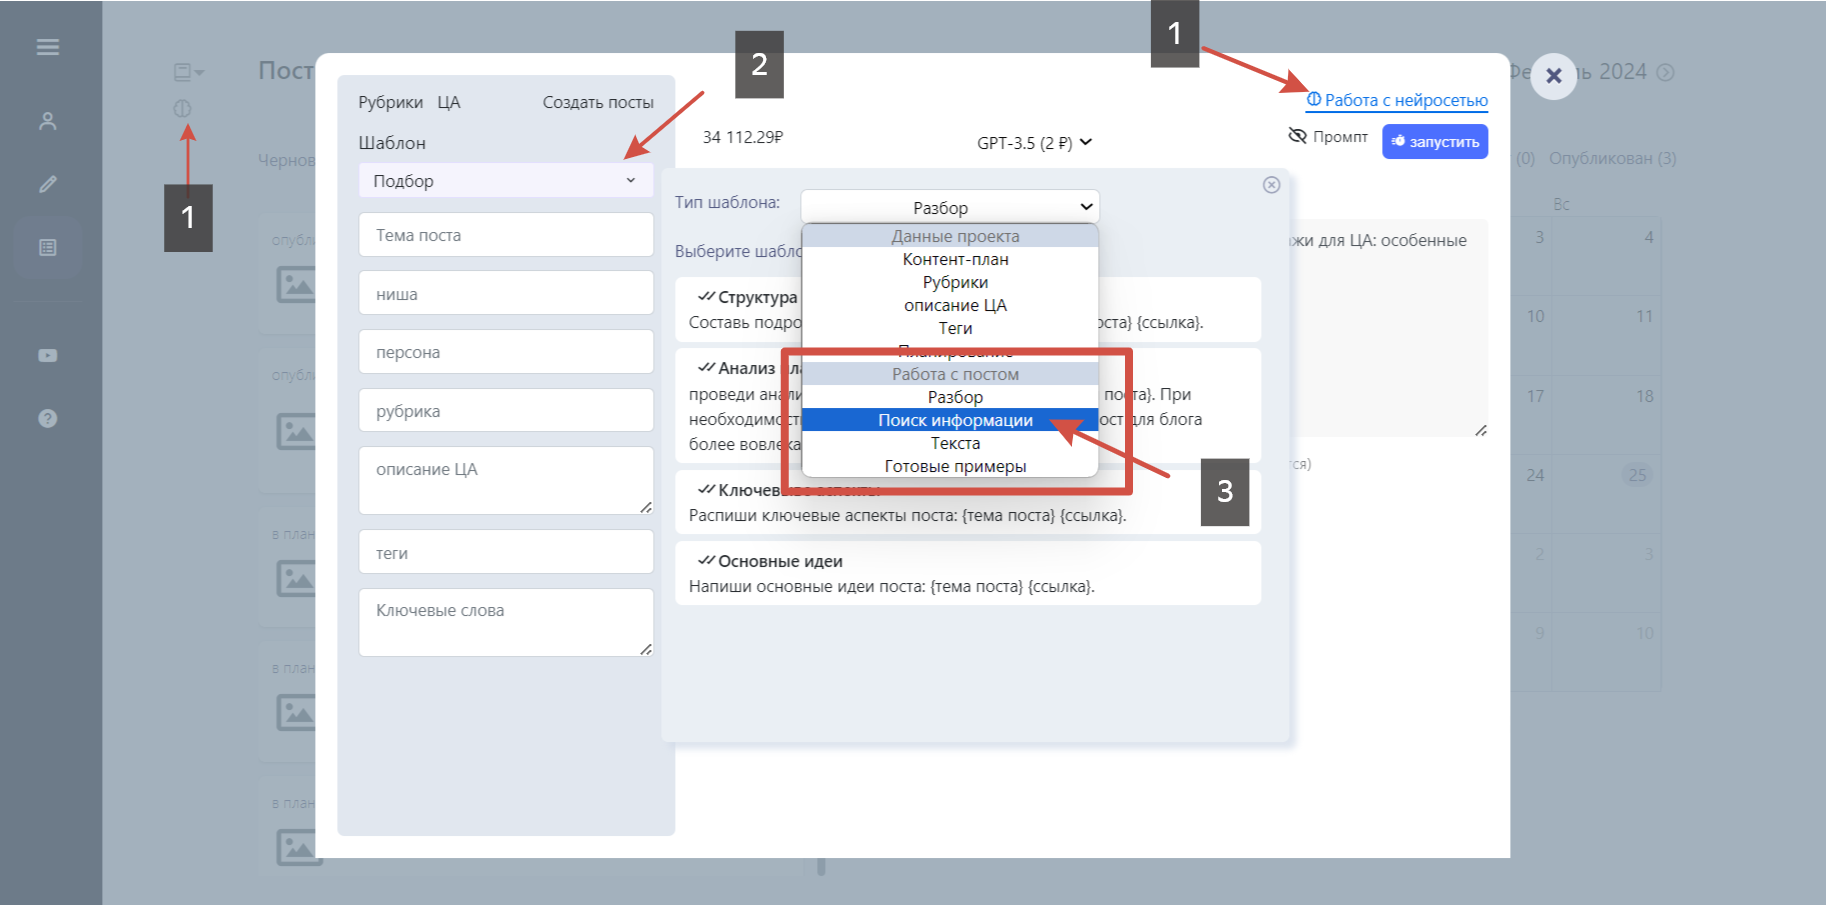Open the hamburger menu in the sidebar
Screen dimensions: 1826x905
coord(47,47)
